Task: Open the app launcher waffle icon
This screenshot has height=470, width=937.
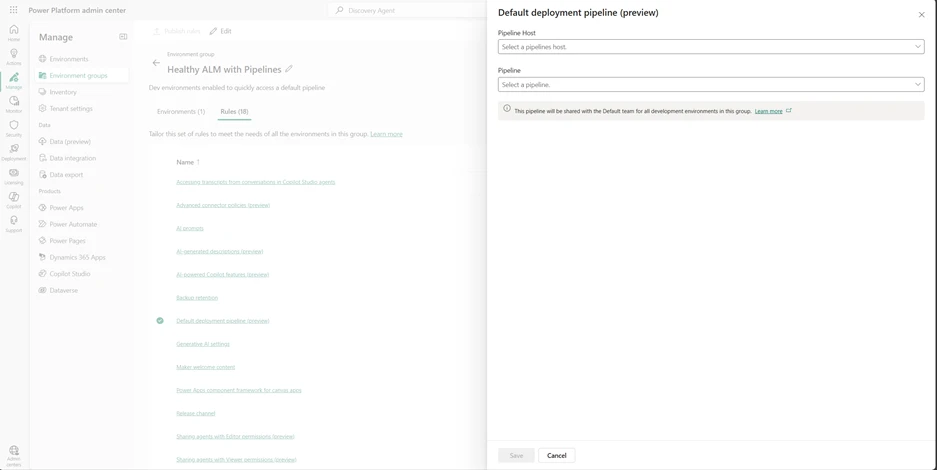Action: click(13, 10)
